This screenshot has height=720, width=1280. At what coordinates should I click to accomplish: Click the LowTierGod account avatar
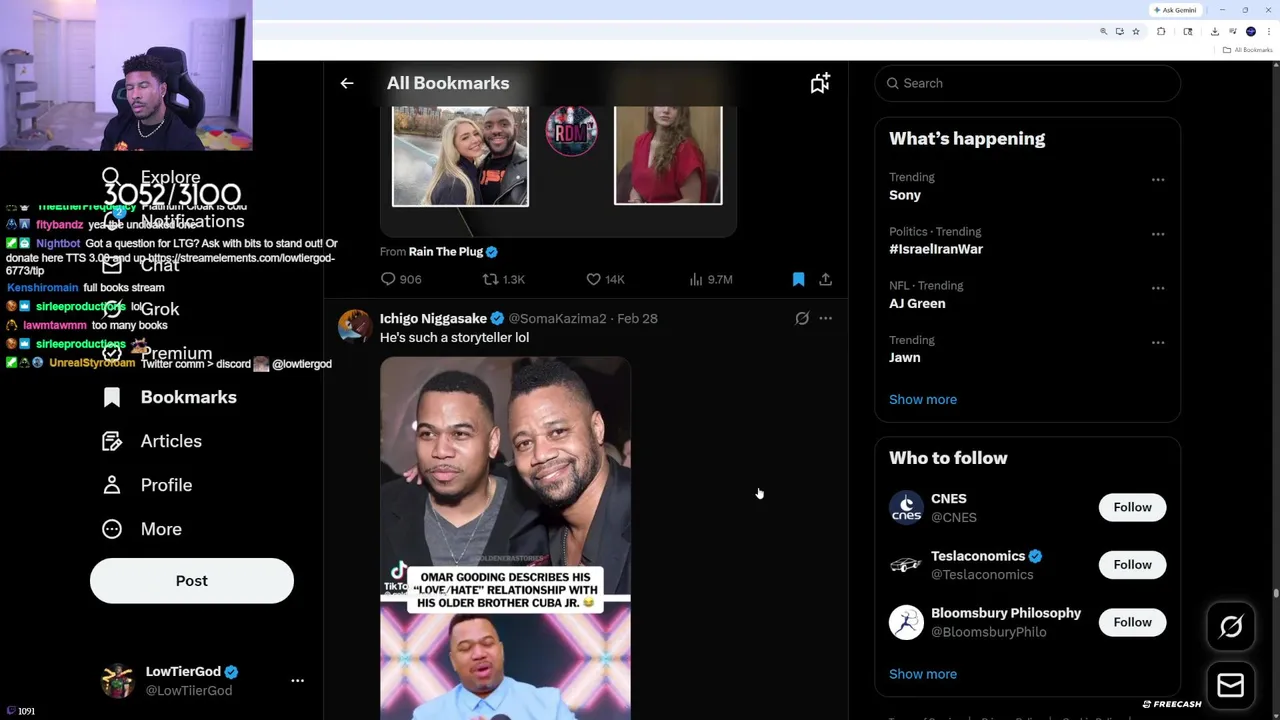click(x=117, y=680)
